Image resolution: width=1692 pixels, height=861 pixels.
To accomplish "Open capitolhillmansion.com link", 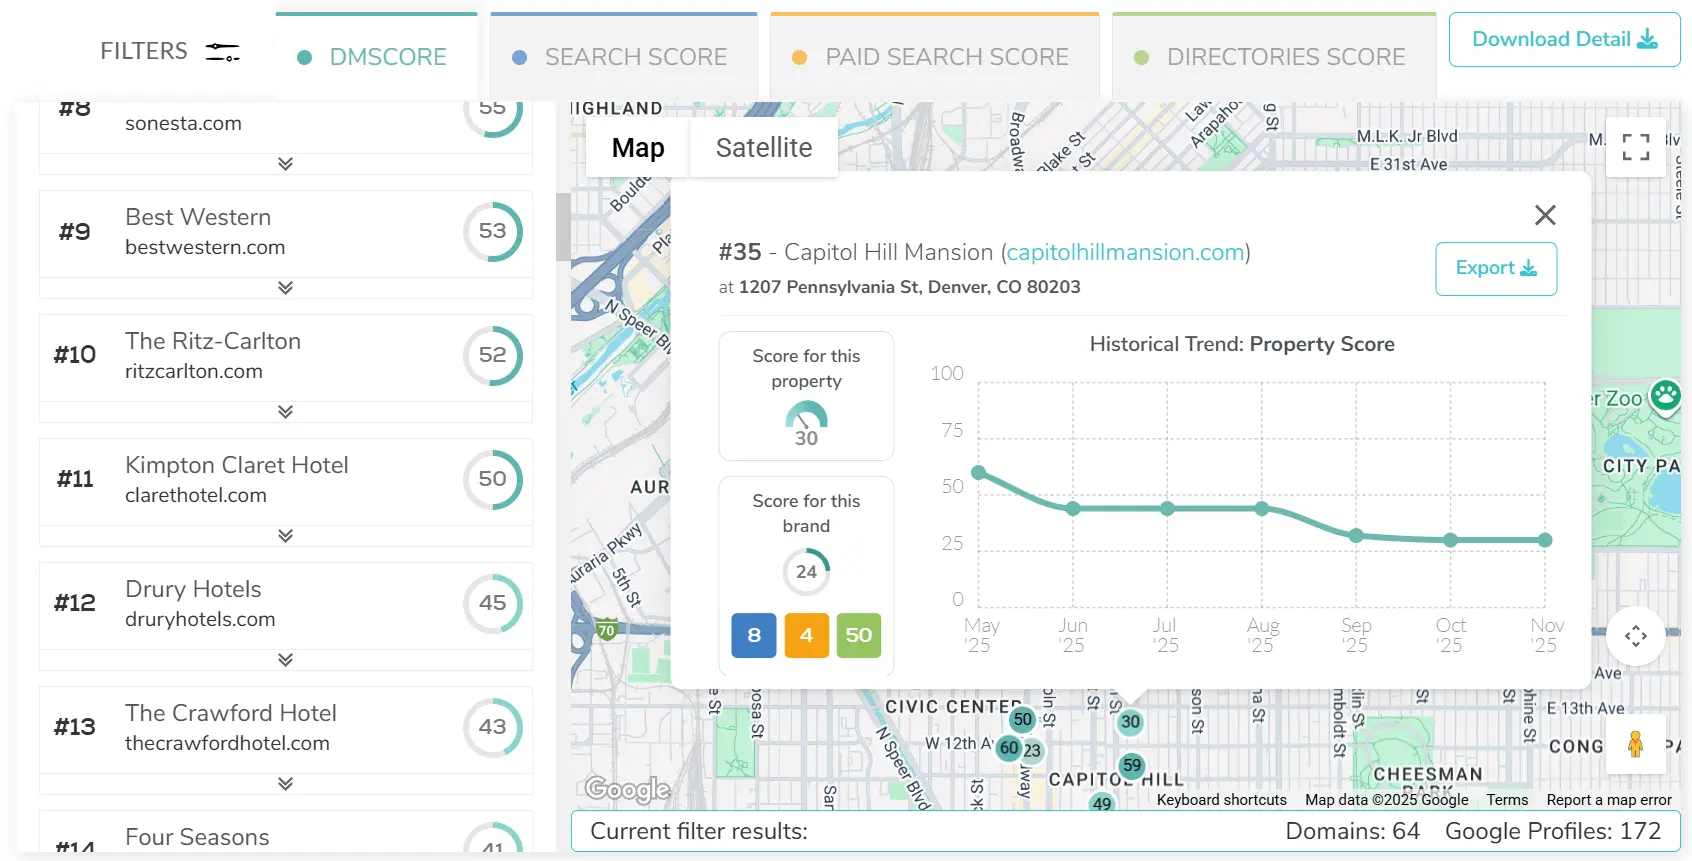I will click(x=1125, y=252).
